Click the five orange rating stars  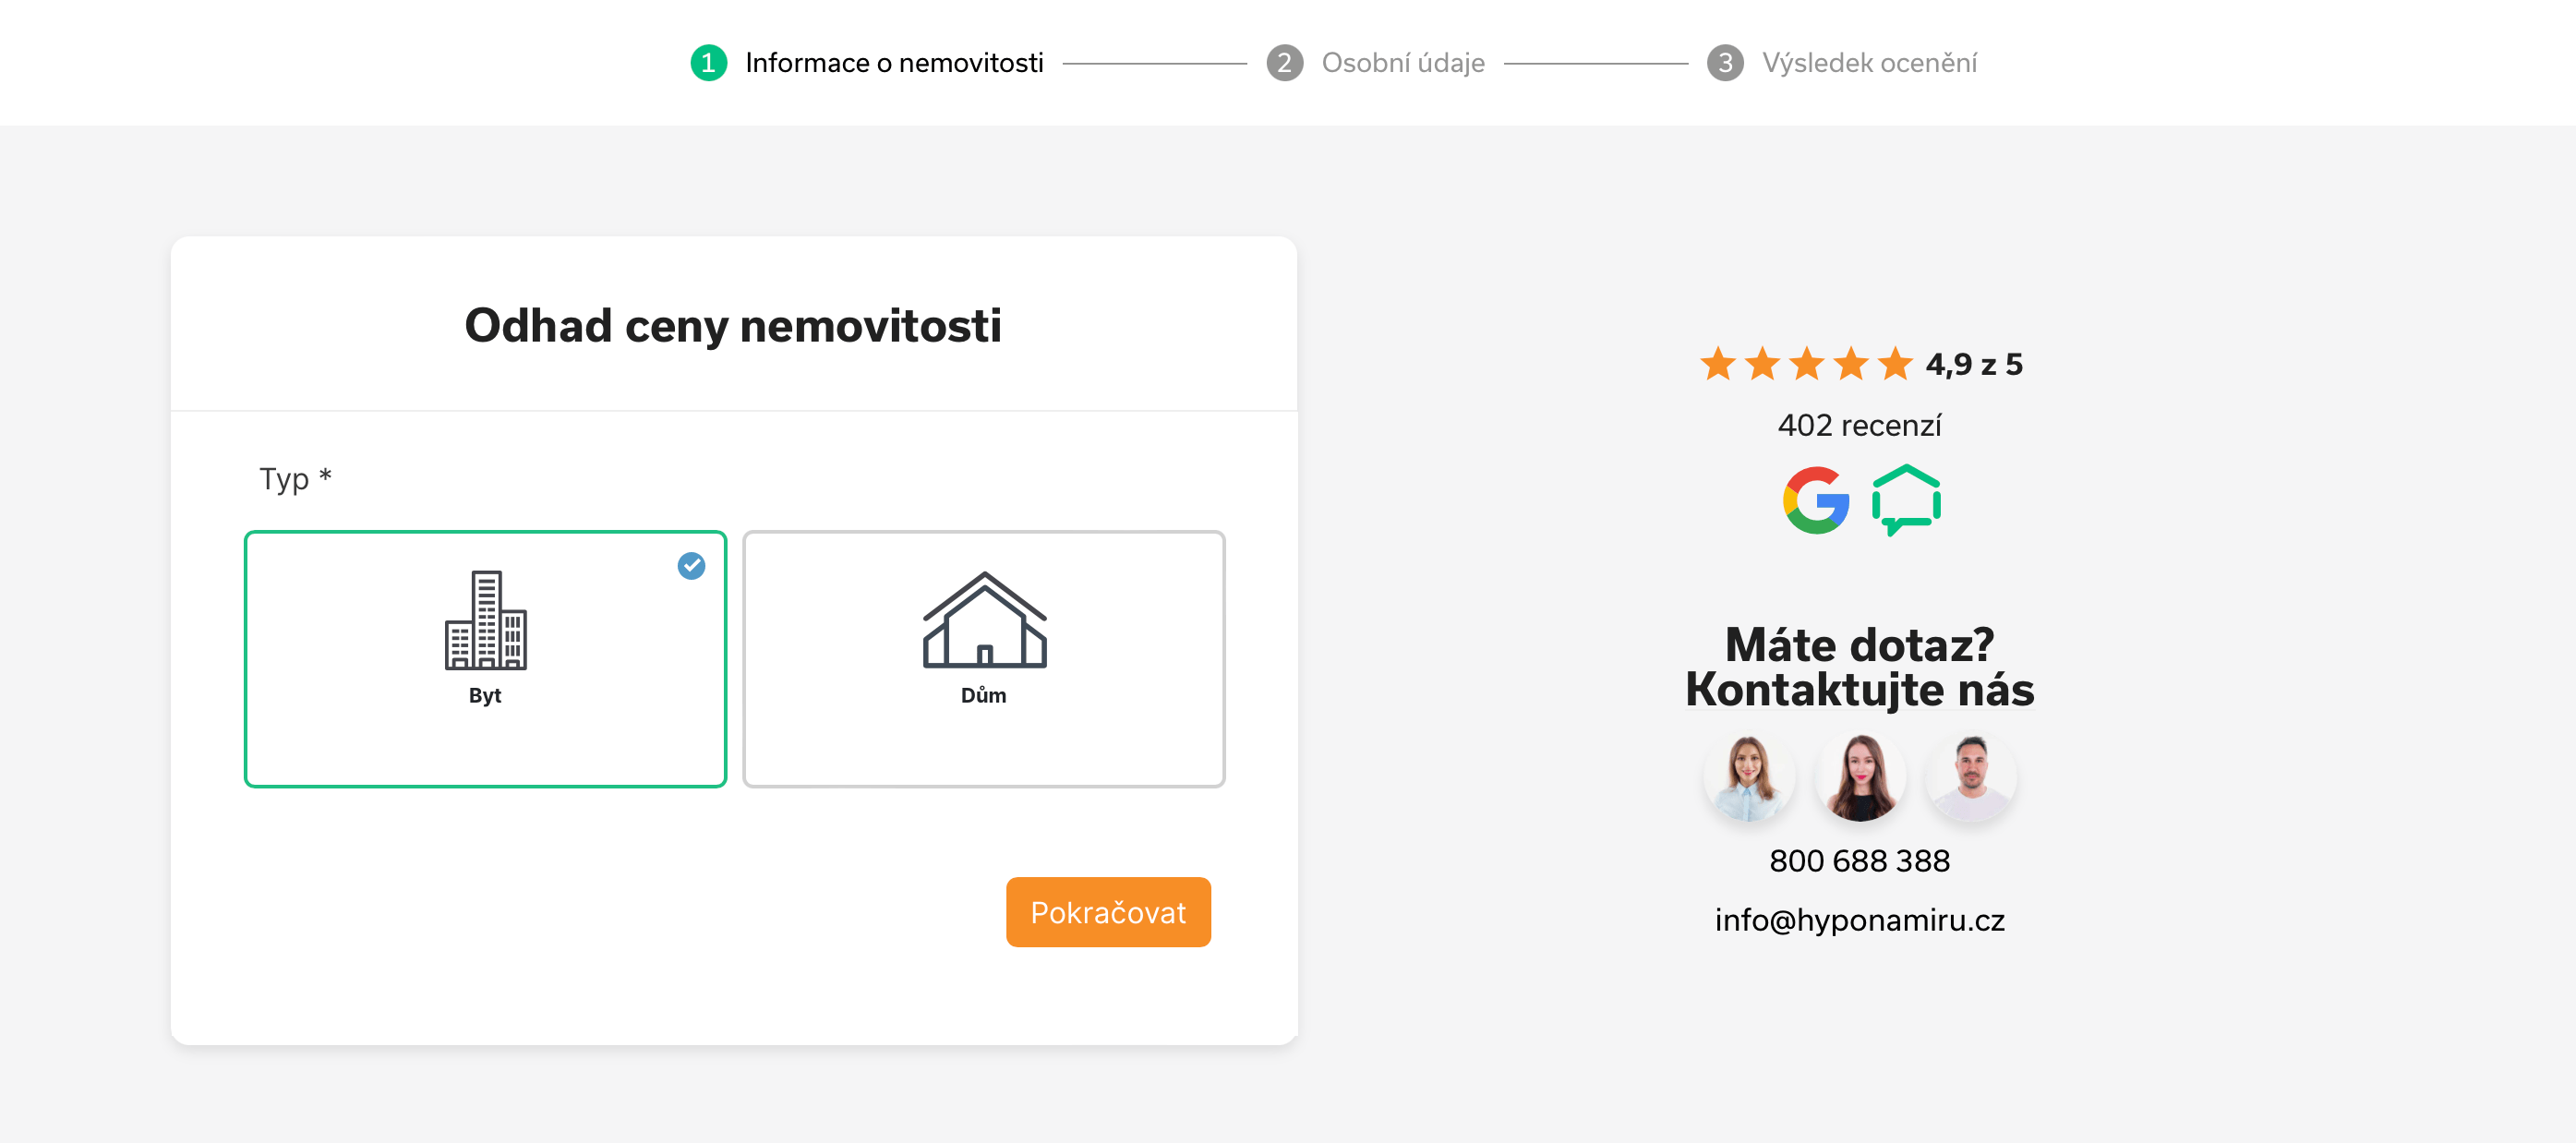(x=1806, y=364)
